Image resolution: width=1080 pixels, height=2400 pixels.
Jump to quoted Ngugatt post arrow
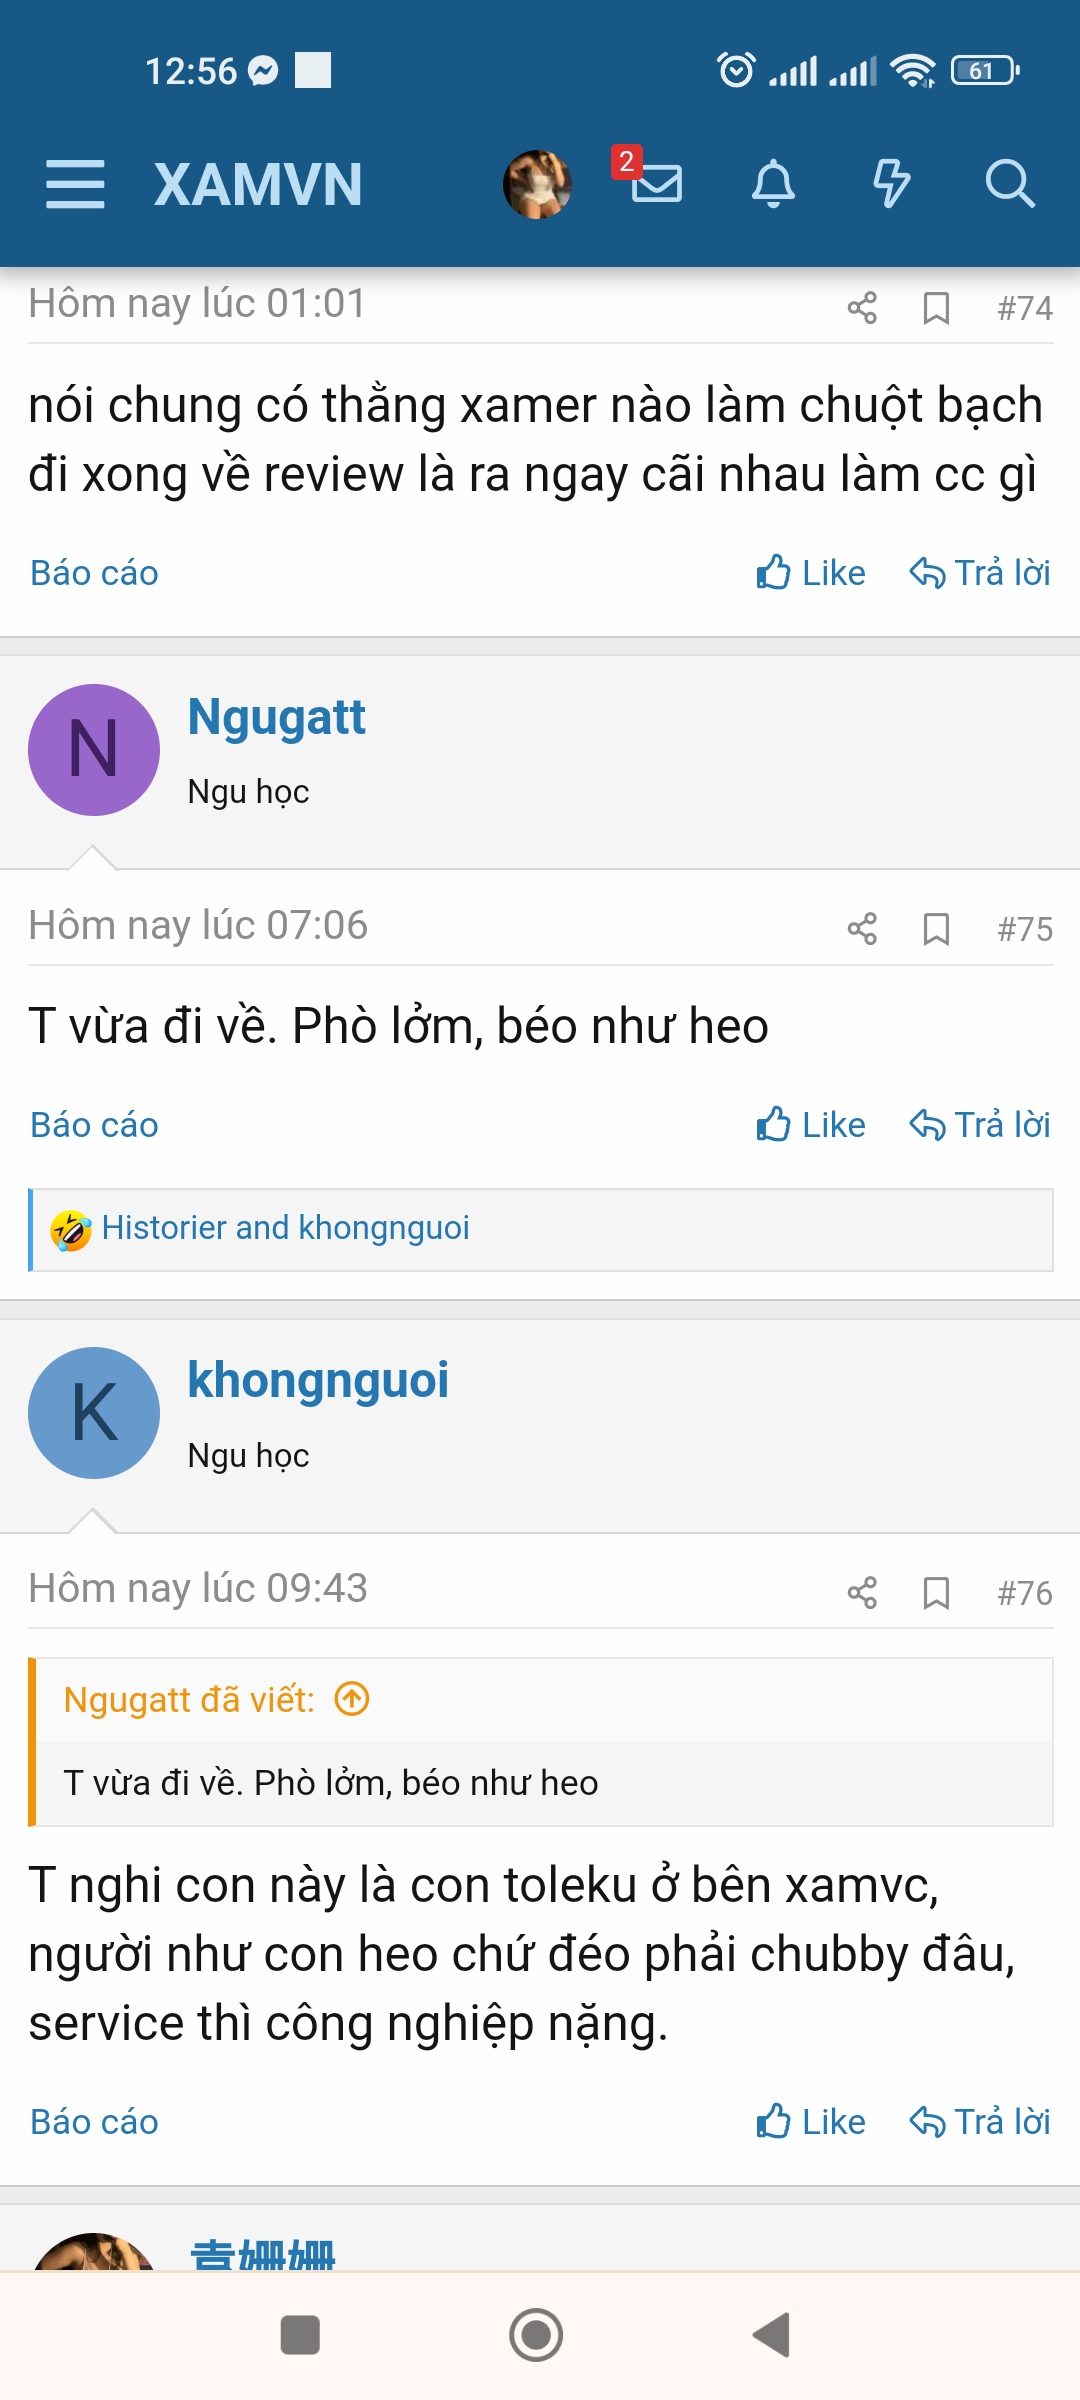[x=352, y=1699]
